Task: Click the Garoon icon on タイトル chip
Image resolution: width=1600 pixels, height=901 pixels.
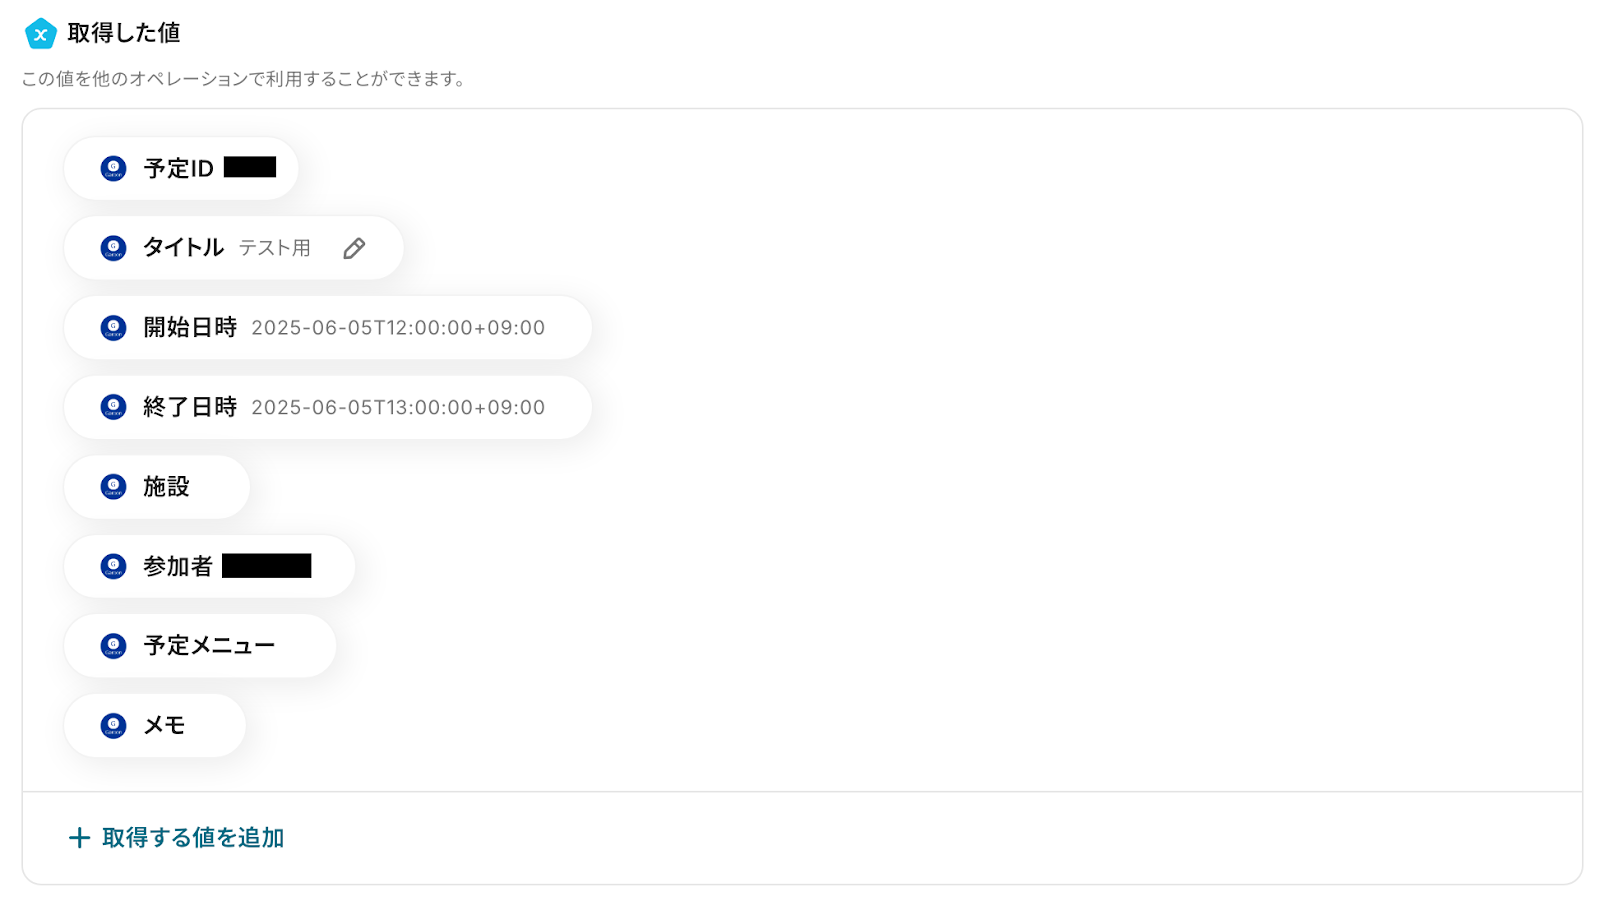Action: (x=113, y=248)
